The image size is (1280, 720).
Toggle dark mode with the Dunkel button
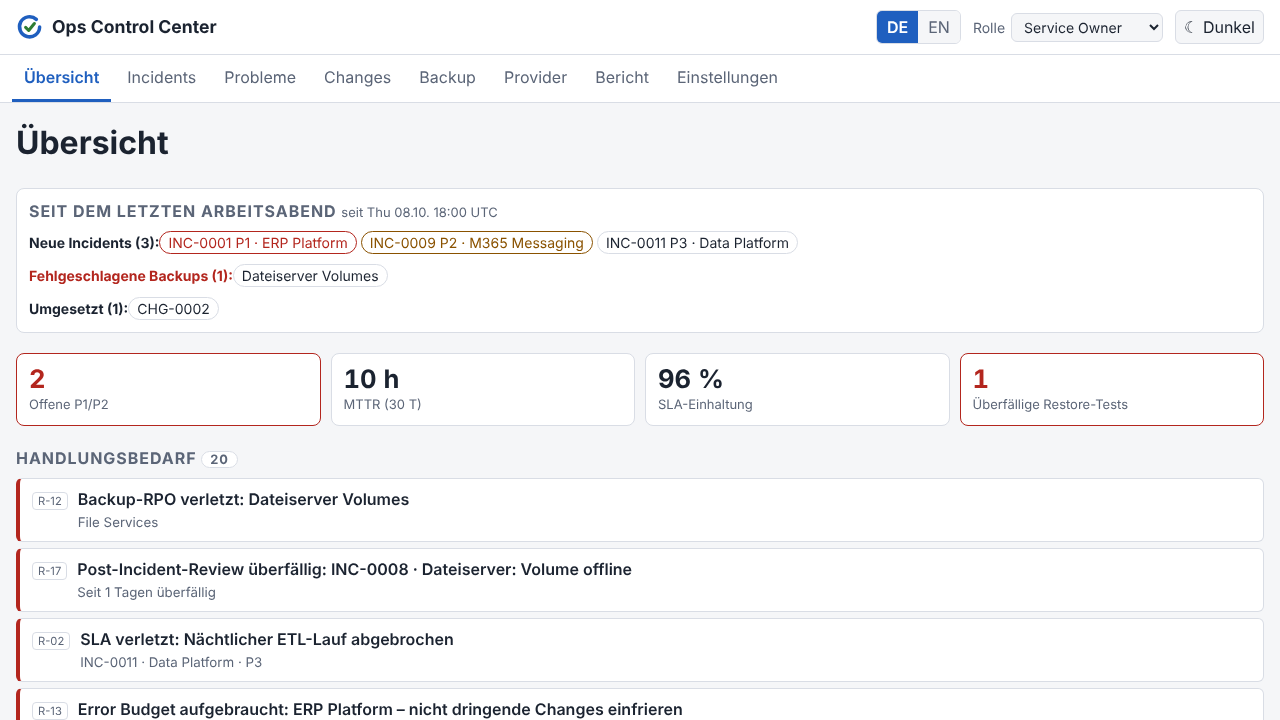coord(1219,27)
